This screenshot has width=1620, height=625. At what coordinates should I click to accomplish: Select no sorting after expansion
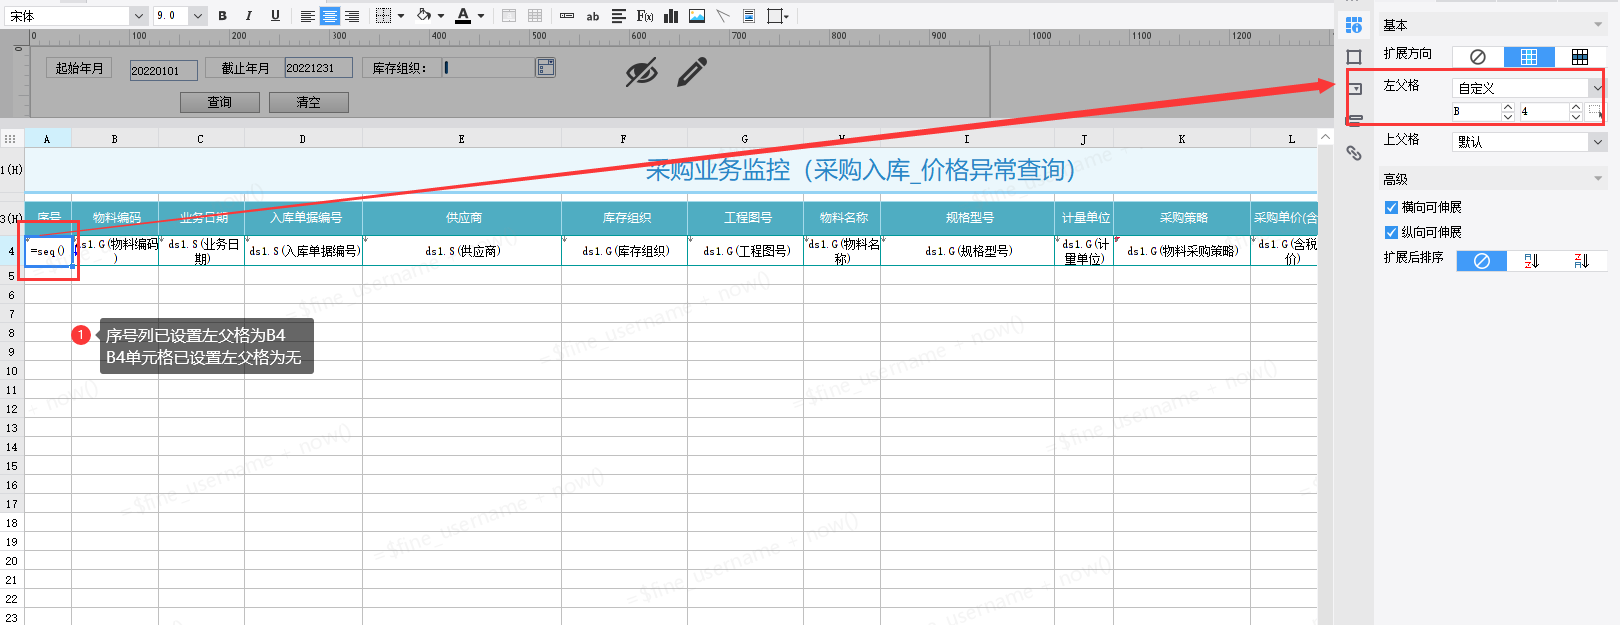(1482, 261)
